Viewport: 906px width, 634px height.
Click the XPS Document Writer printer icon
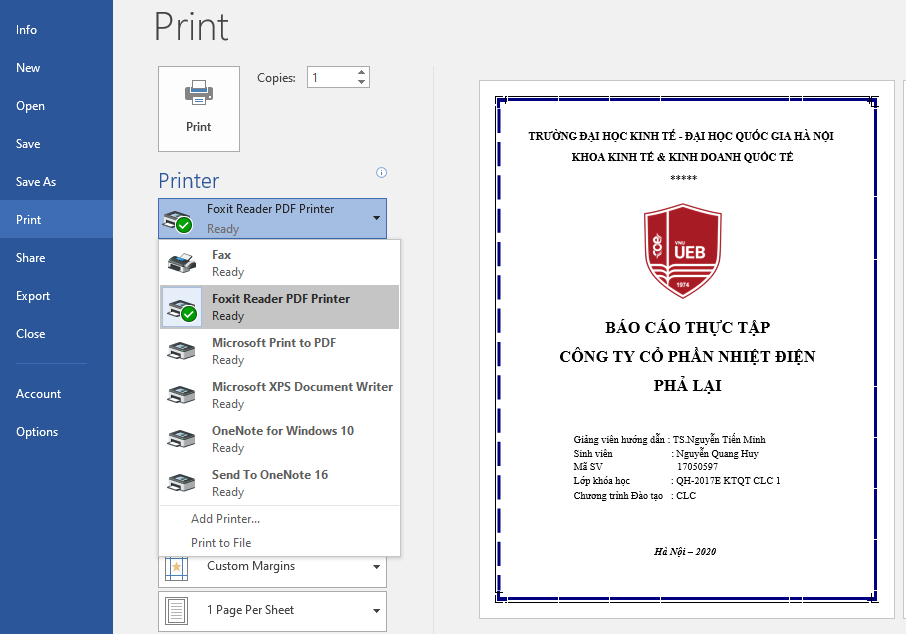click(x=181, y=394)
